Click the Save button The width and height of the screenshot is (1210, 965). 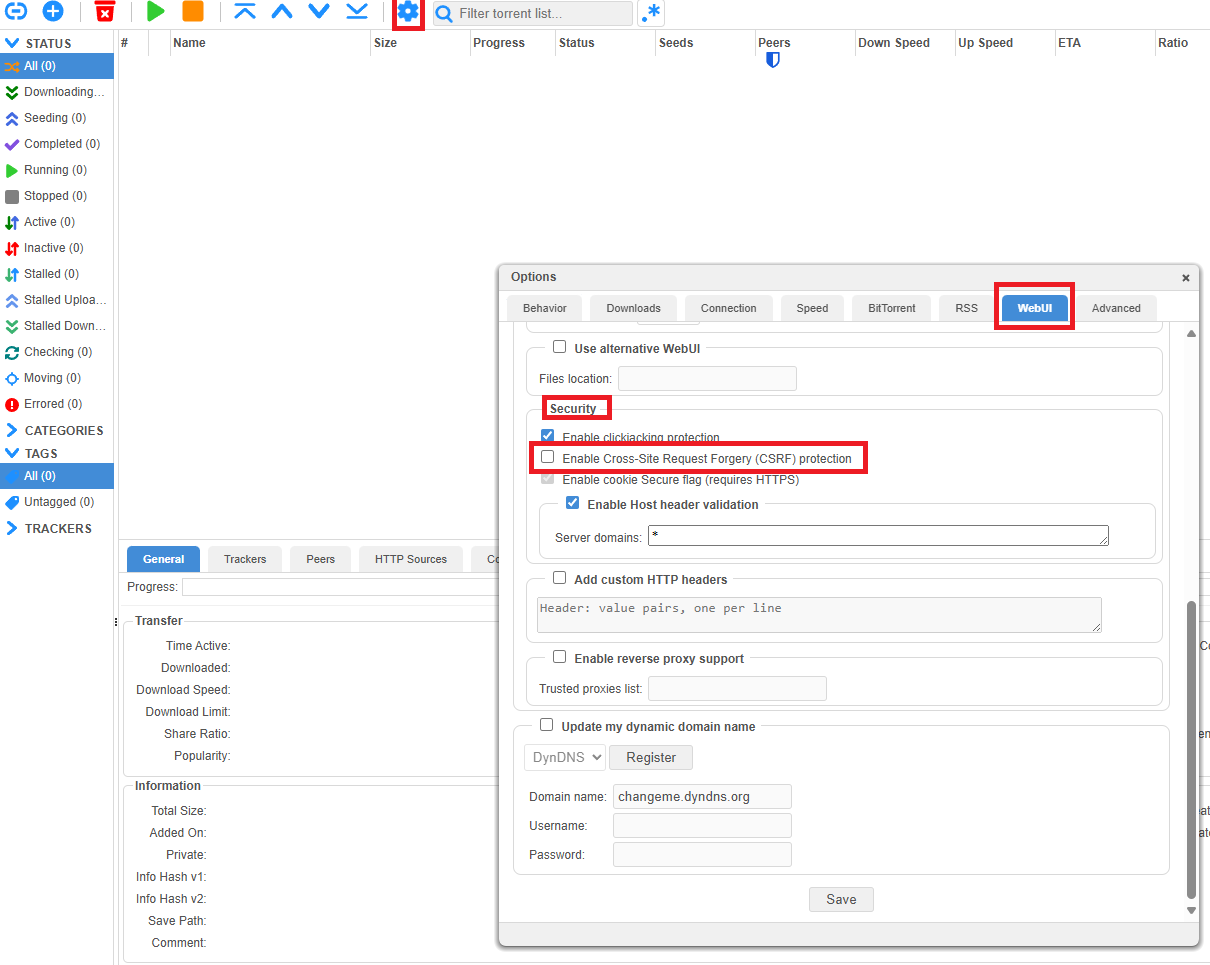(x=841, y=899)
